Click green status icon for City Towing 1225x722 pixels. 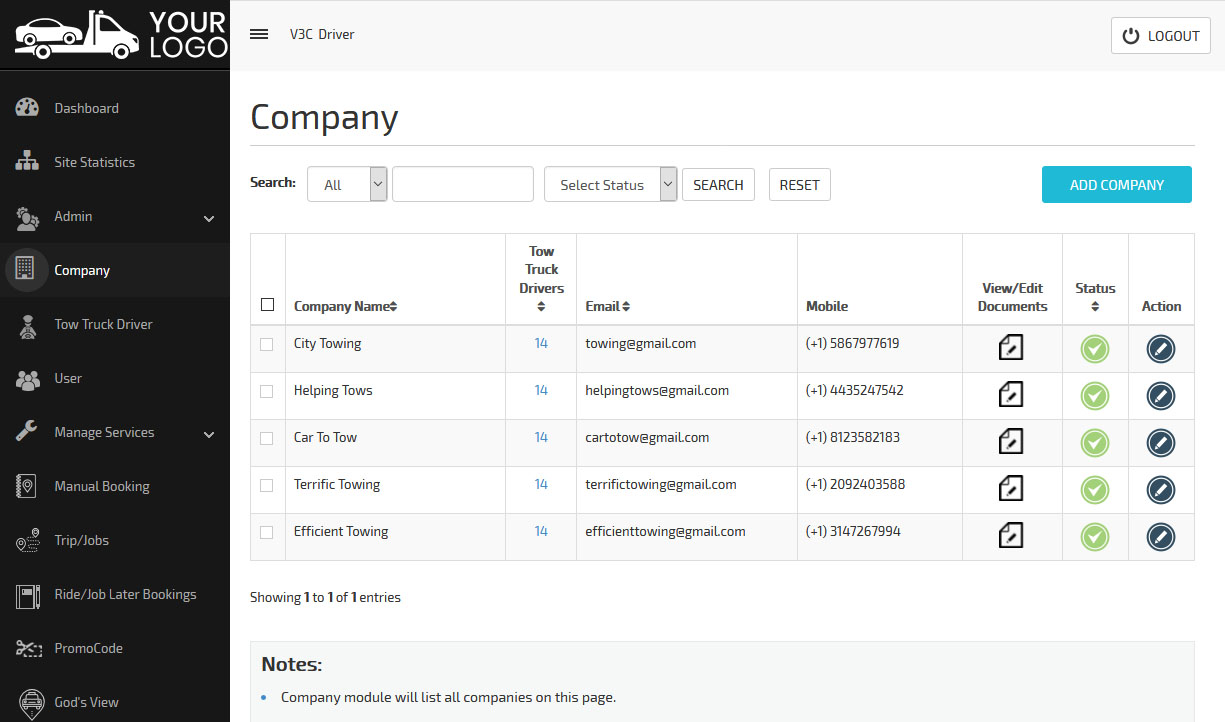coord(1094,349)
